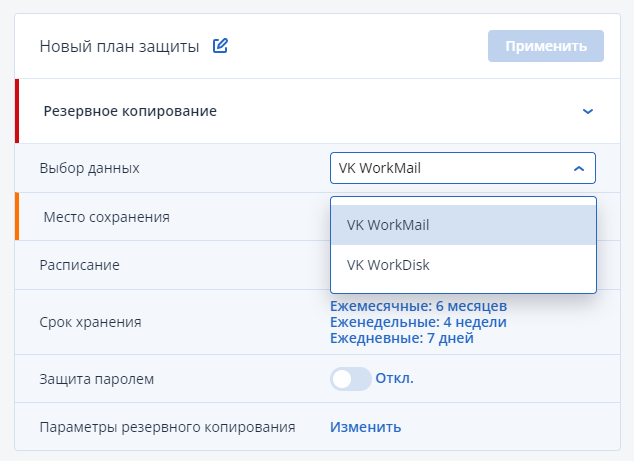The width and height of the screenshot is (634, 461).
Task: Open the Изменить link for backup options
Action: pos(365,427)
